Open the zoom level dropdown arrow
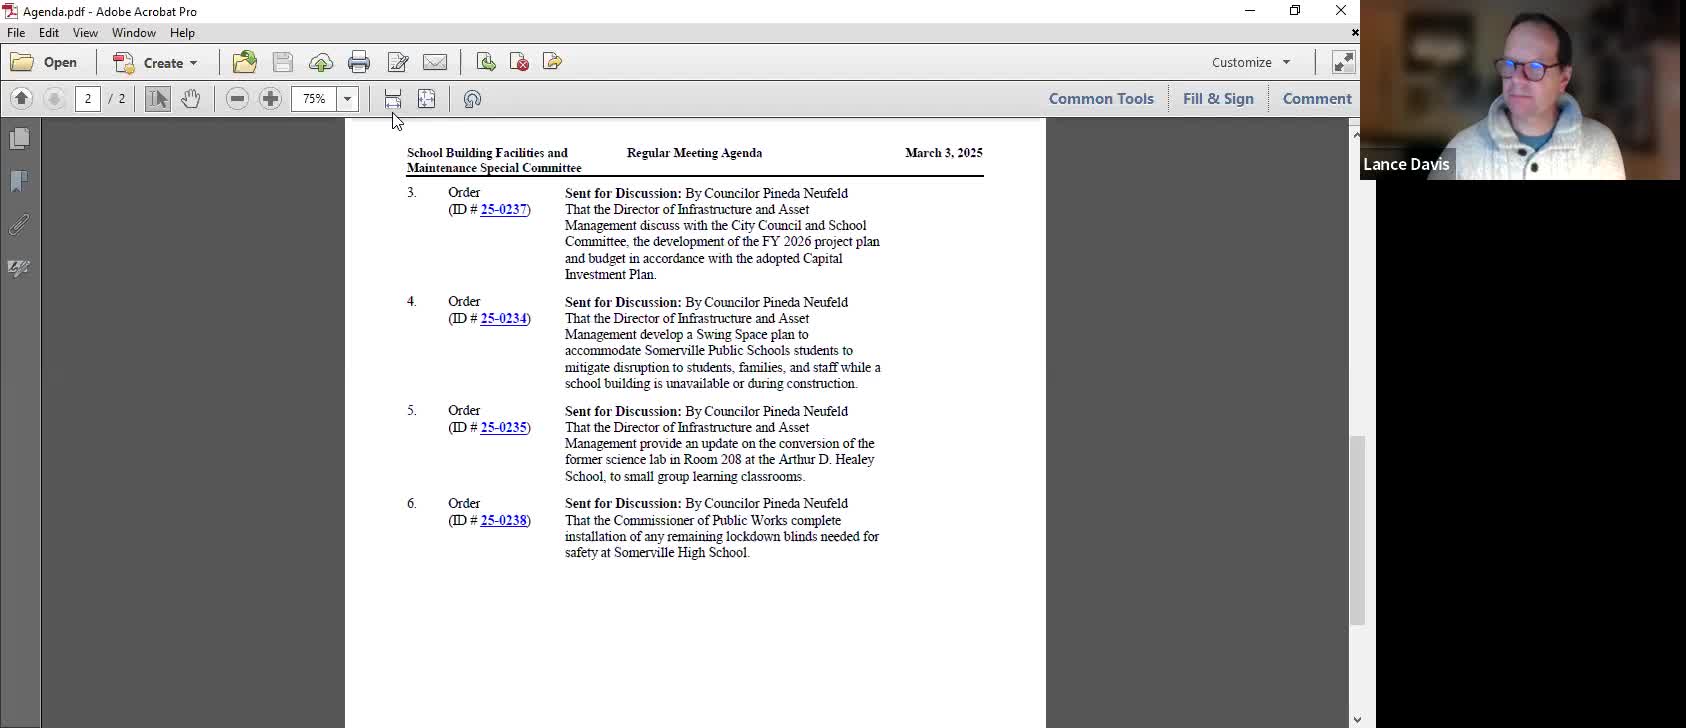This screenshot has height=728, width=1686. [348, 98]
